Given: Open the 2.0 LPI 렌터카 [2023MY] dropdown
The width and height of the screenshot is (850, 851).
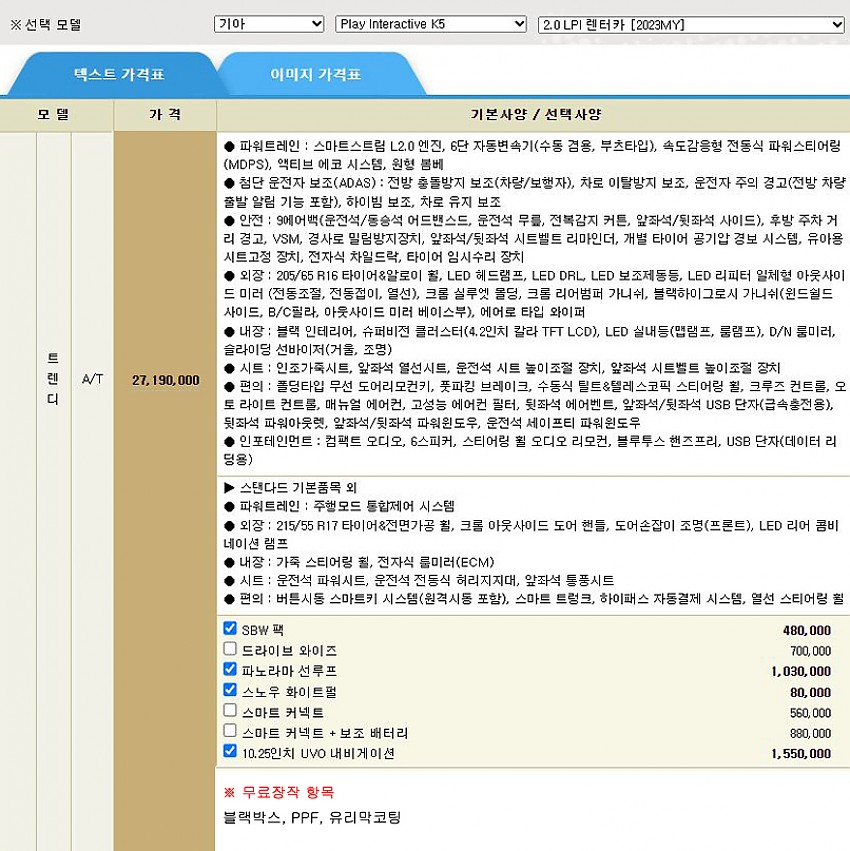Looking at the screenshot, I should 691,24.
